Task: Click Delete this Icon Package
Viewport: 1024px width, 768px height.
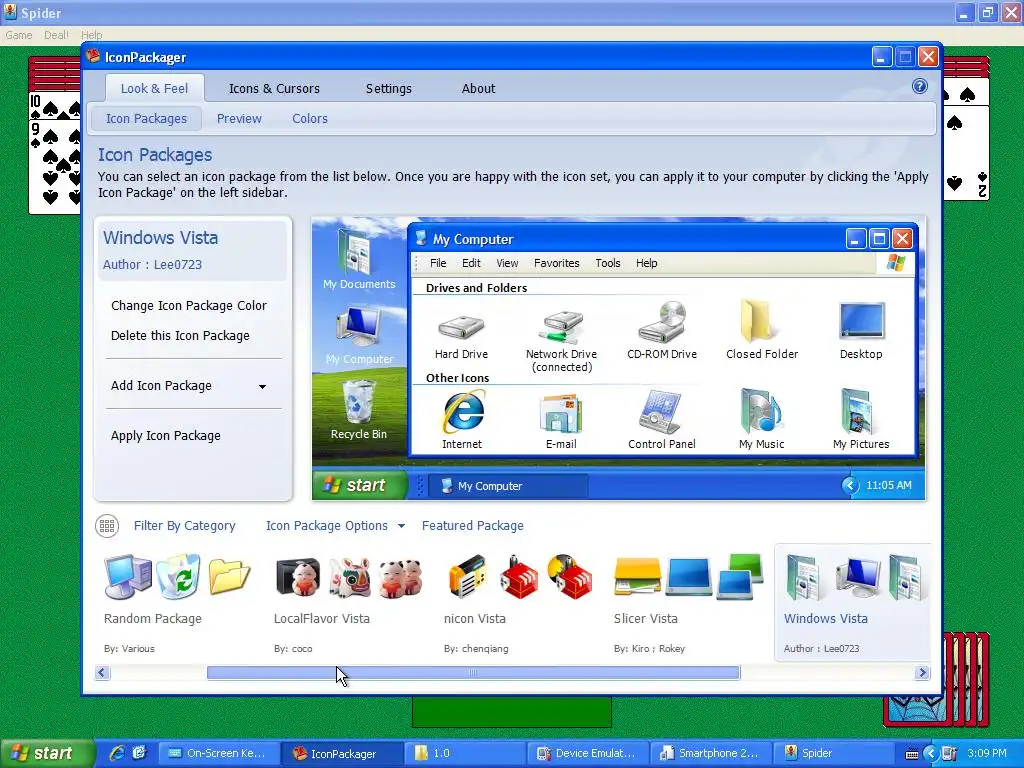Action: pos(180,336)
